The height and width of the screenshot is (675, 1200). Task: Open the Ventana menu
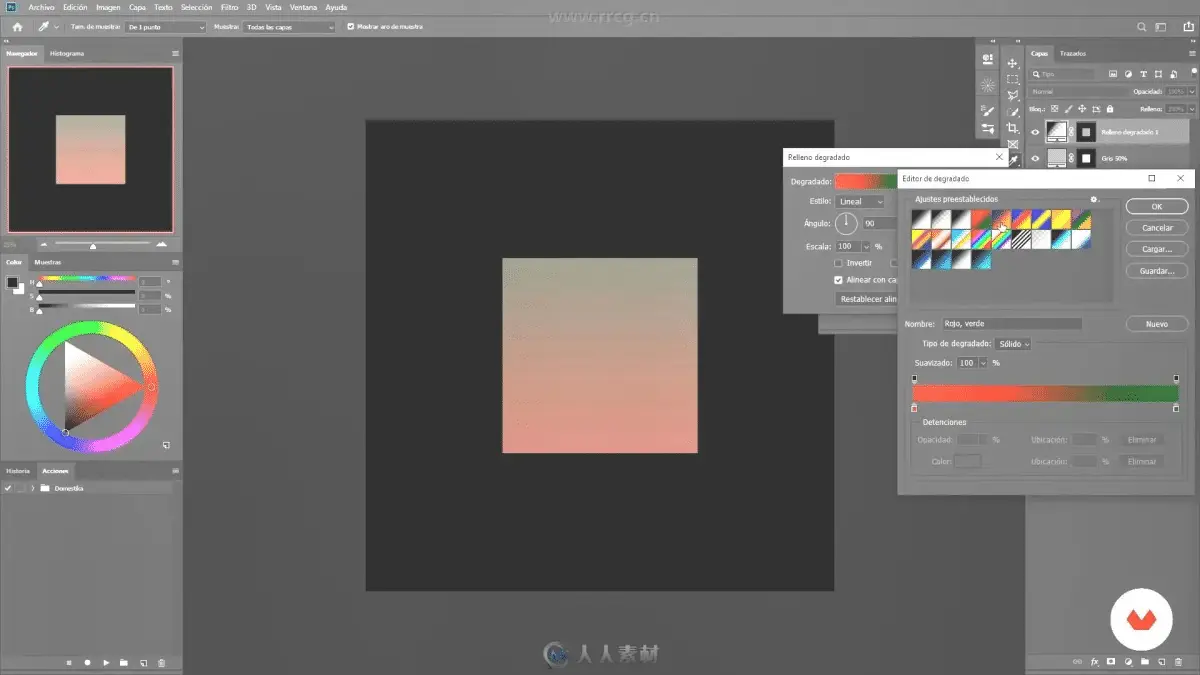point(303,7)
